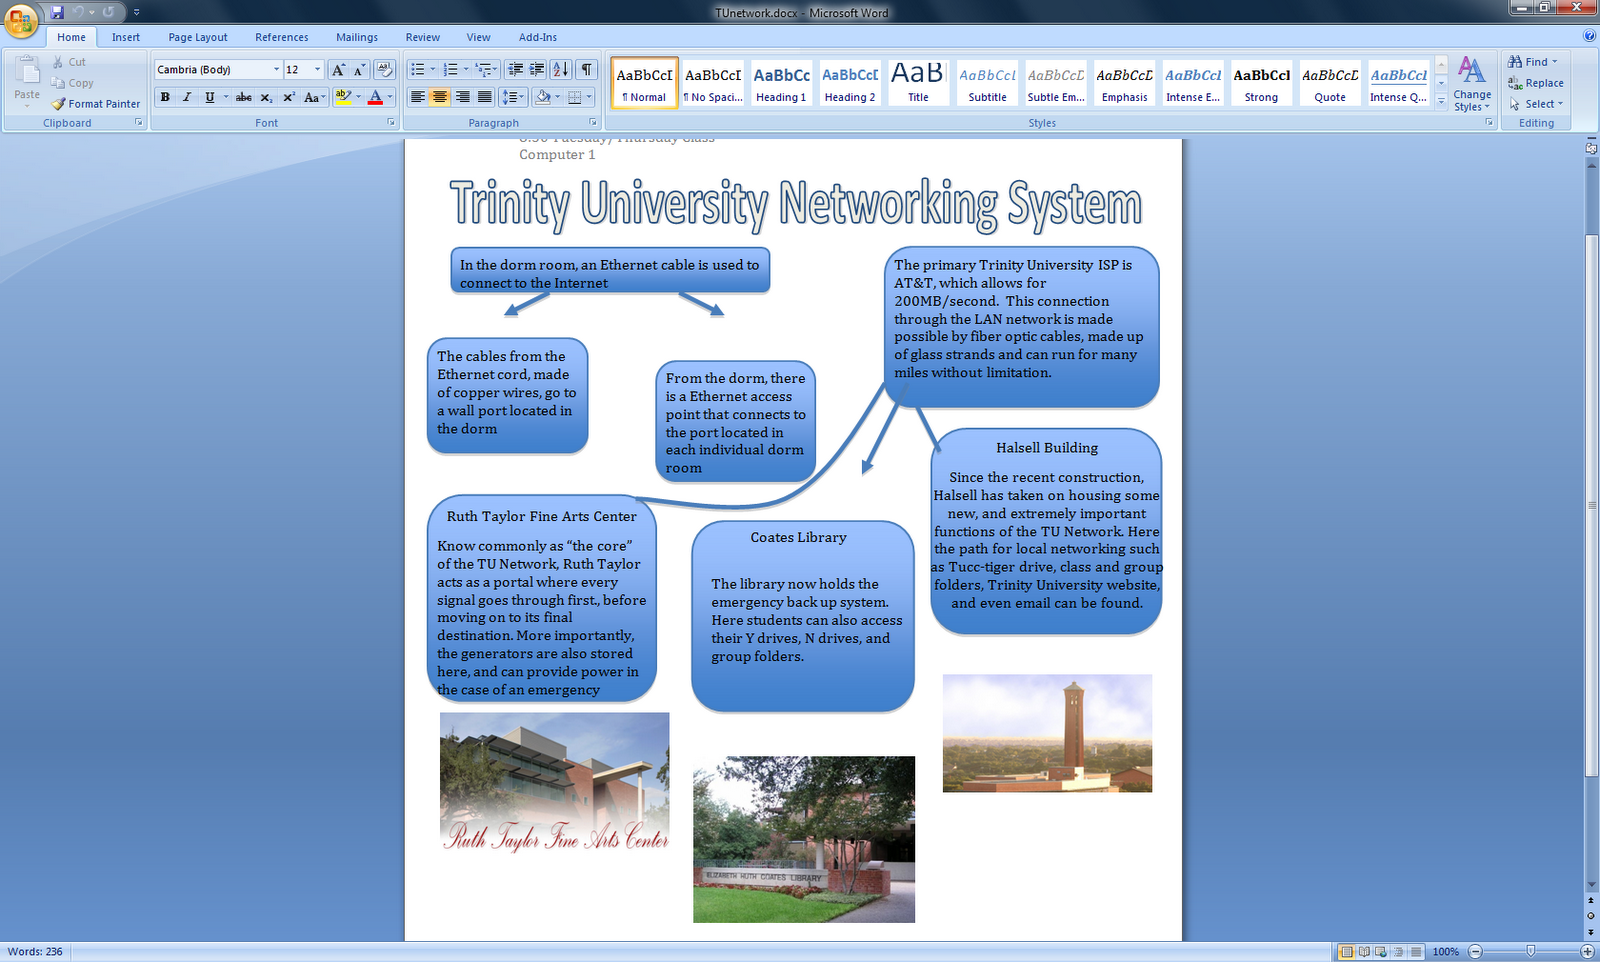Switch to Full Screen Reading view

click(1363, 952)
